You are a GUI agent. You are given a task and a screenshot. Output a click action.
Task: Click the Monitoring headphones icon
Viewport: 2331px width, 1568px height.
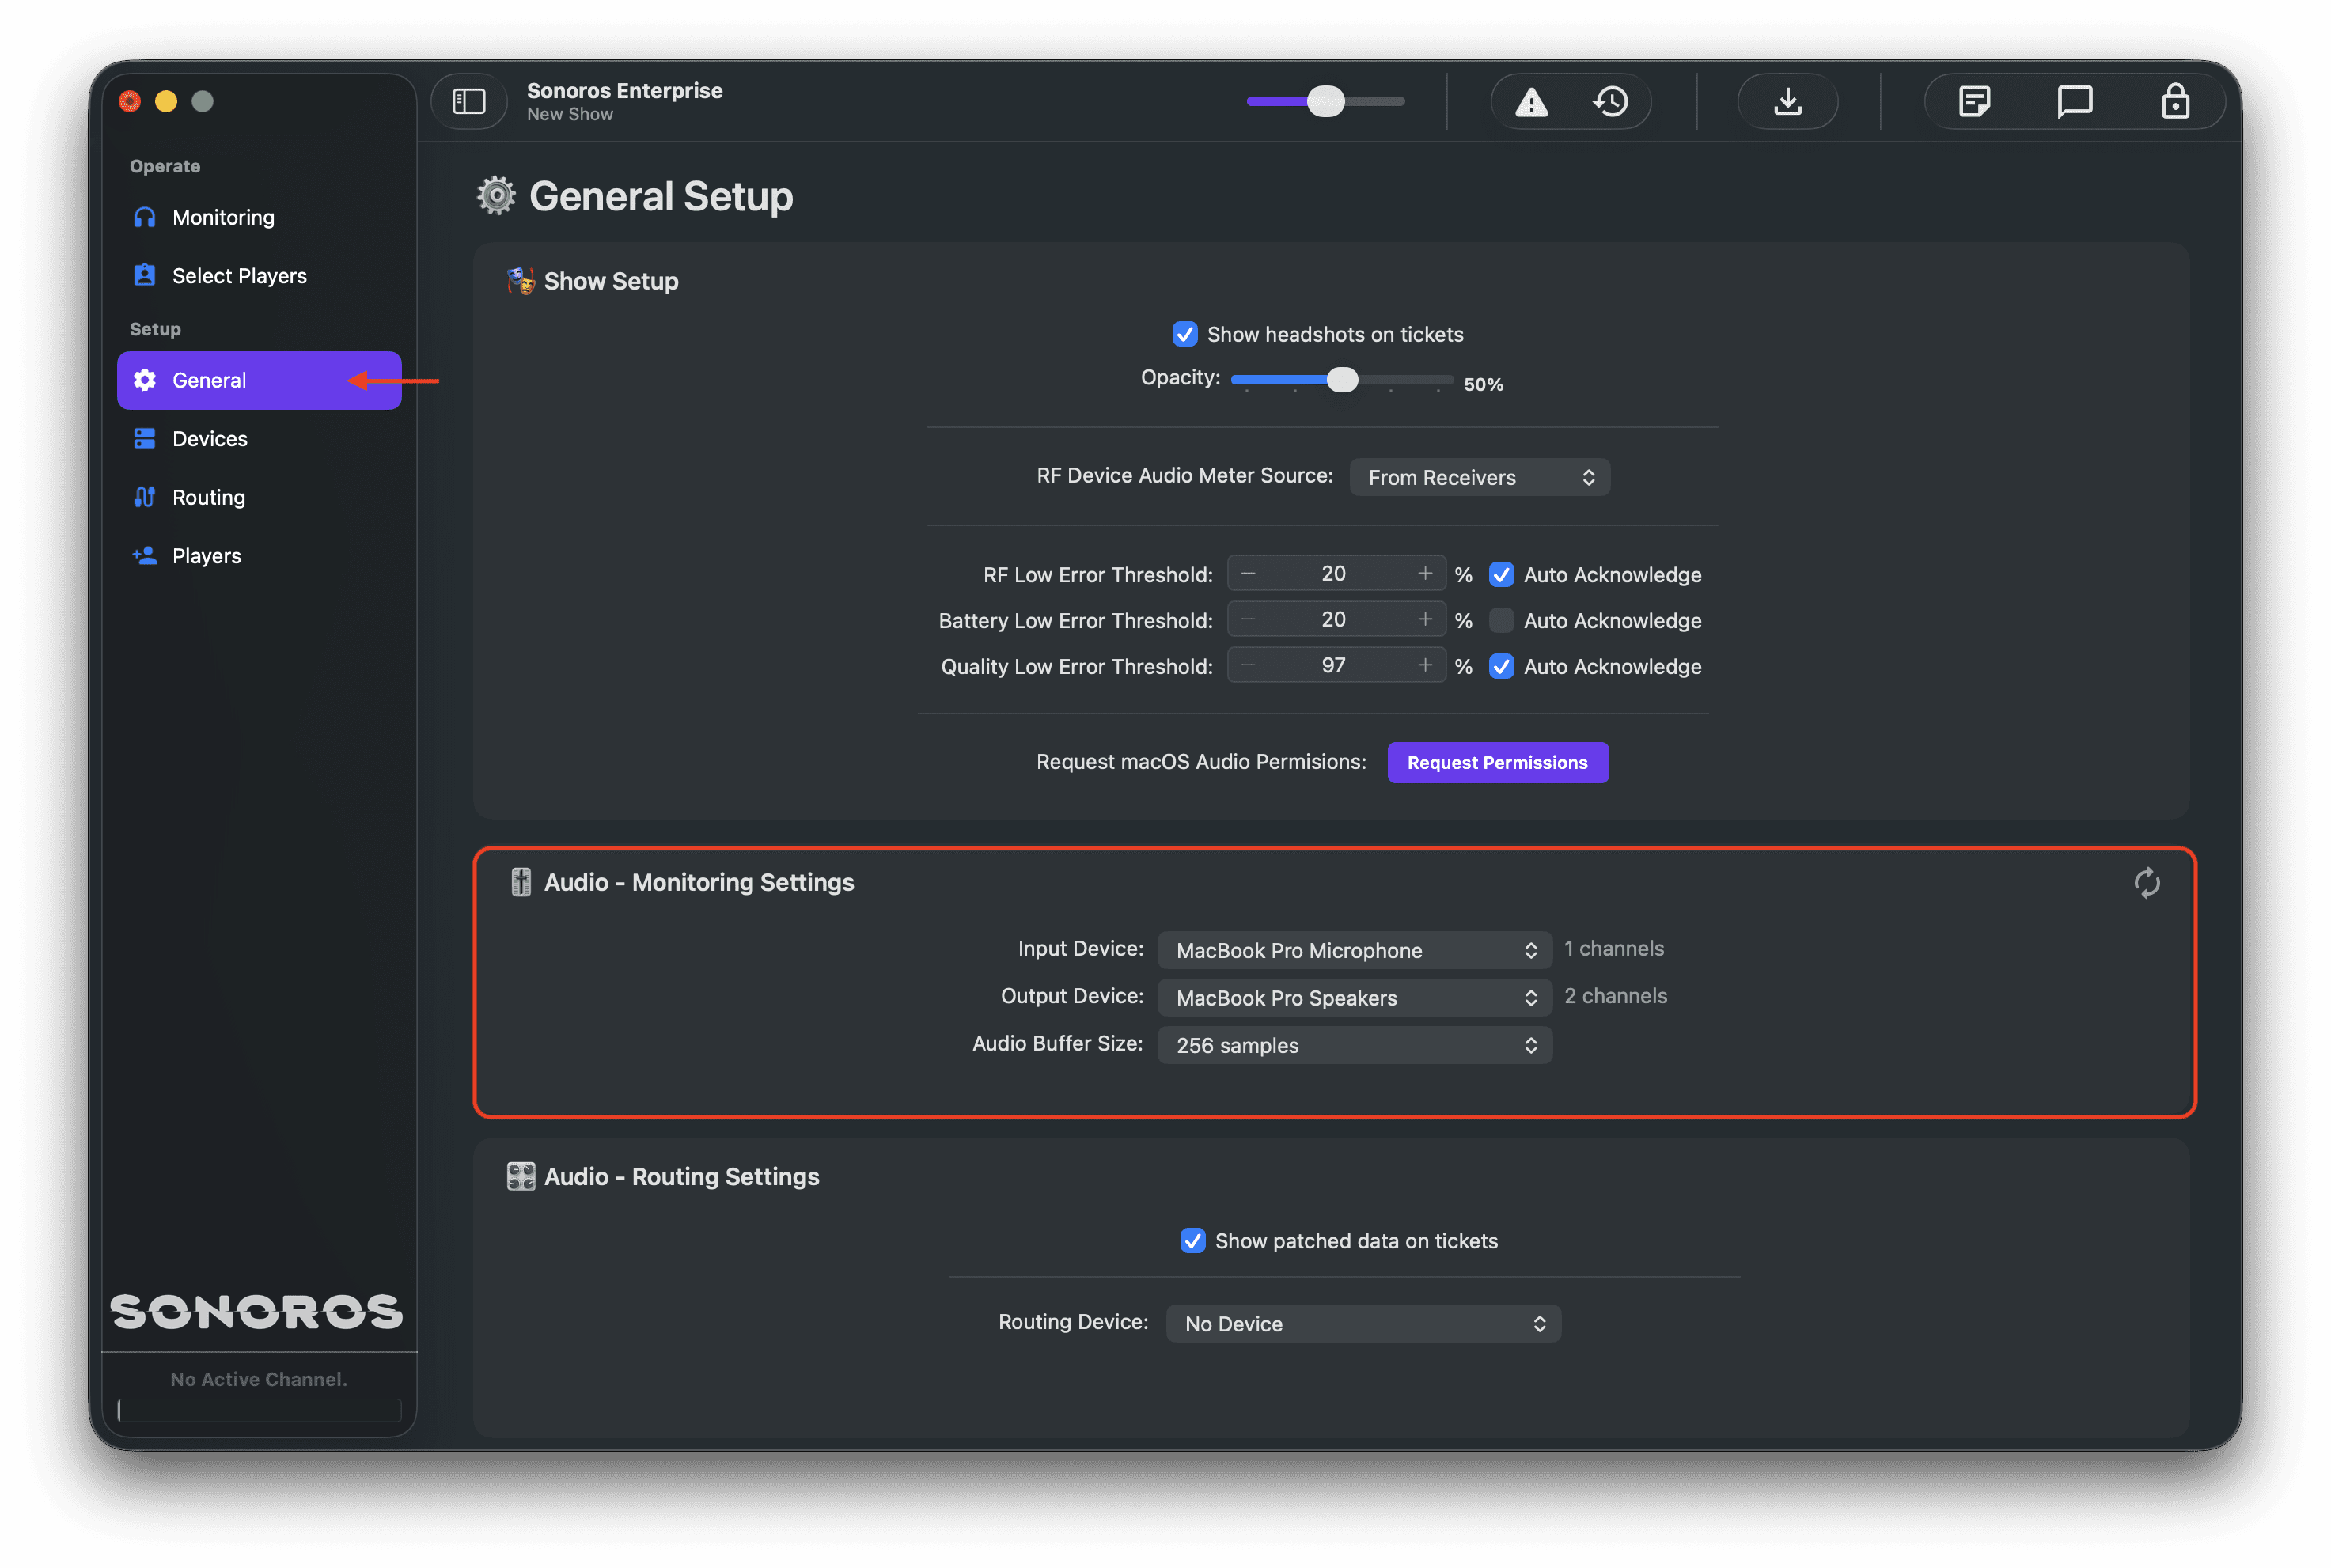tap(145, 217)
